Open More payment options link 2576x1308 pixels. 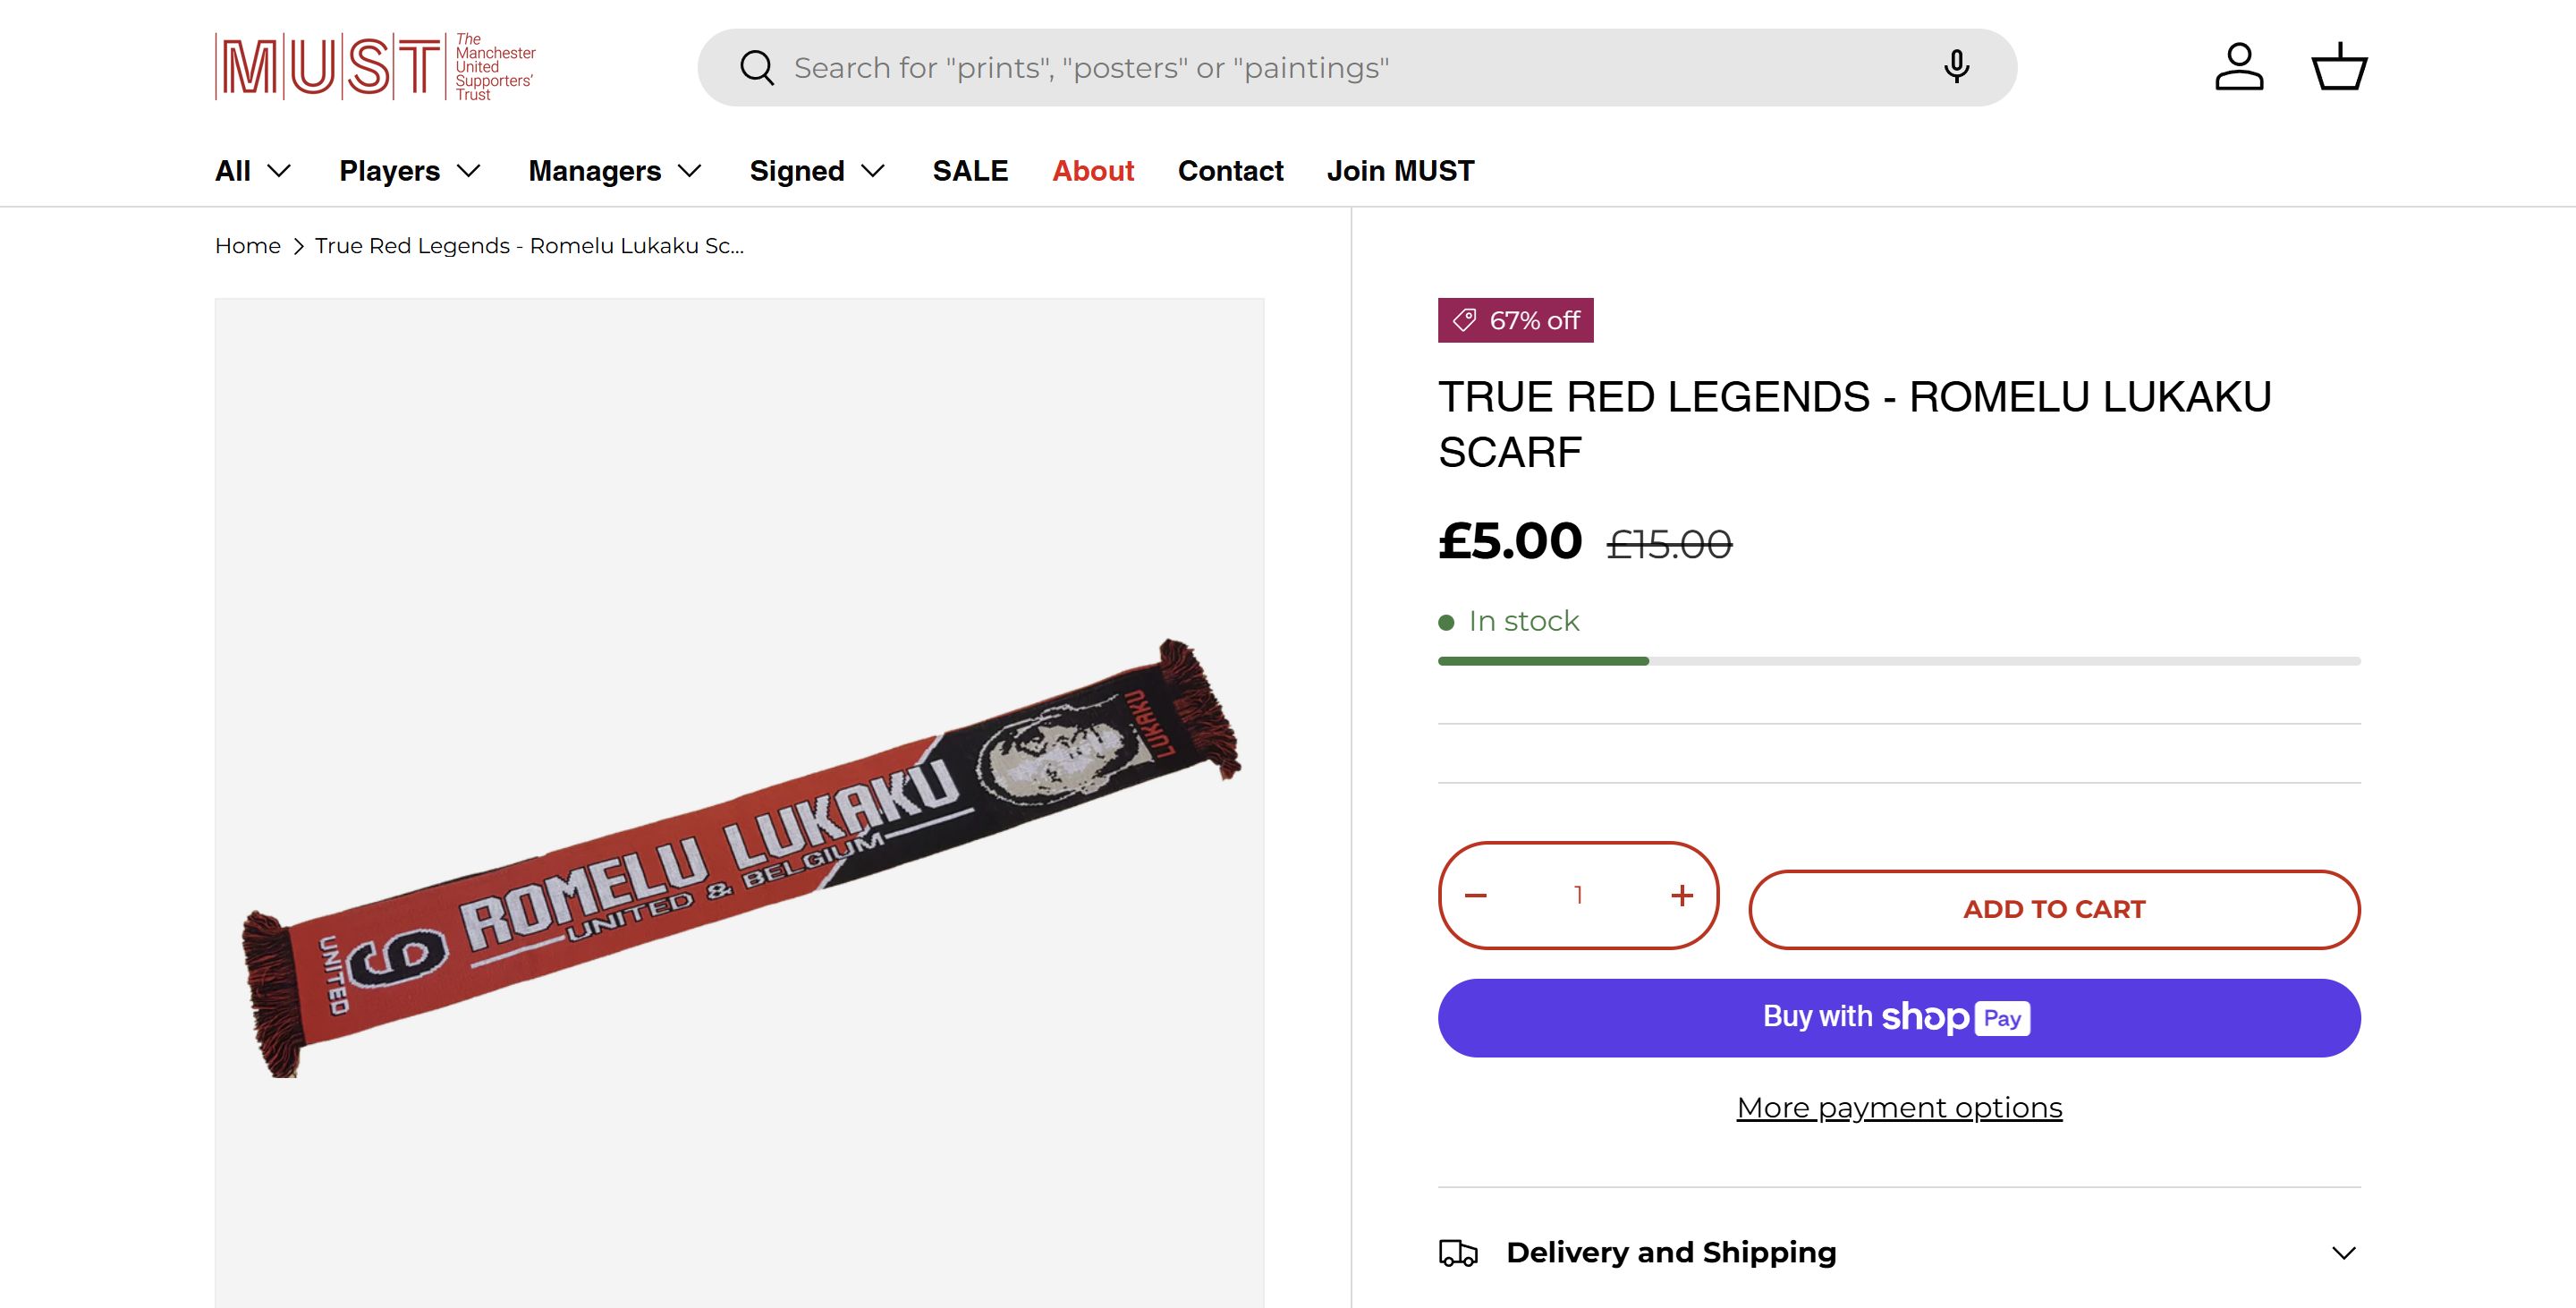coord(1899,1108)
